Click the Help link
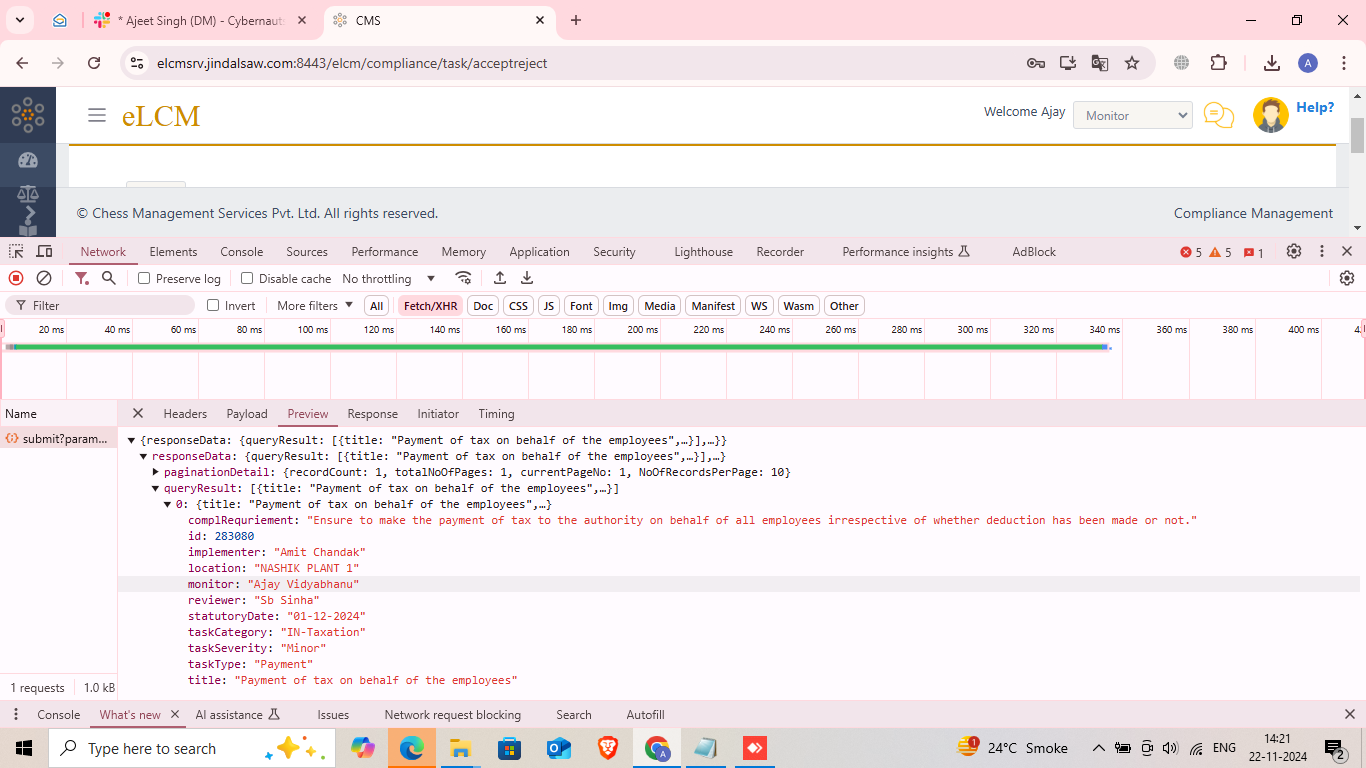 1314,108
